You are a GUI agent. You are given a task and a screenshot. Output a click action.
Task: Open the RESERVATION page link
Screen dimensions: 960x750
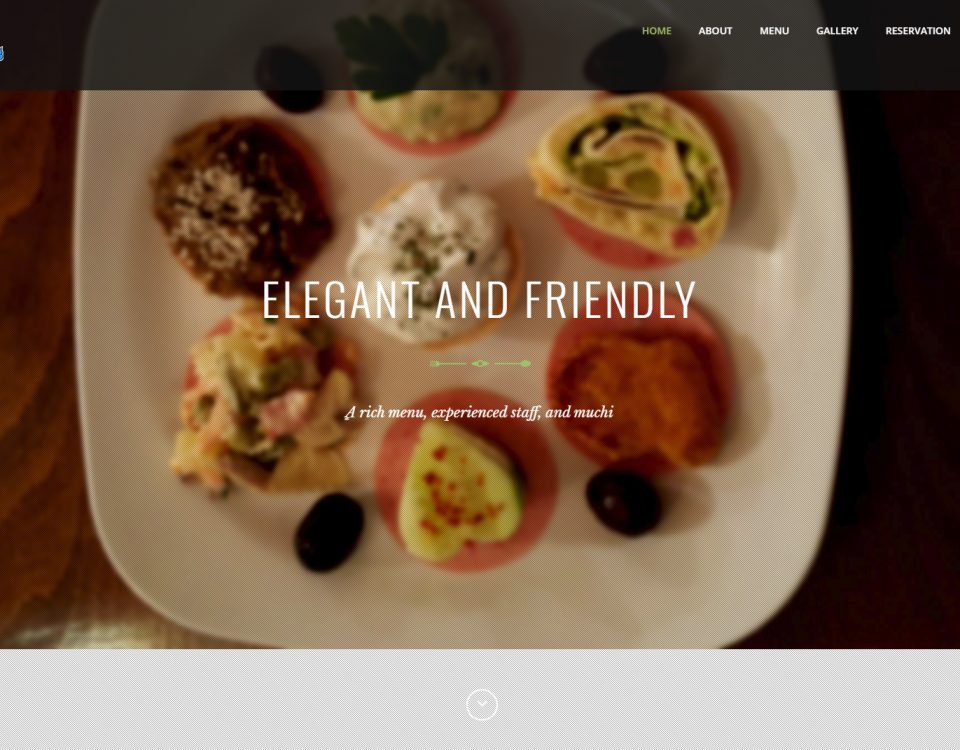click(x=918, y=31)
